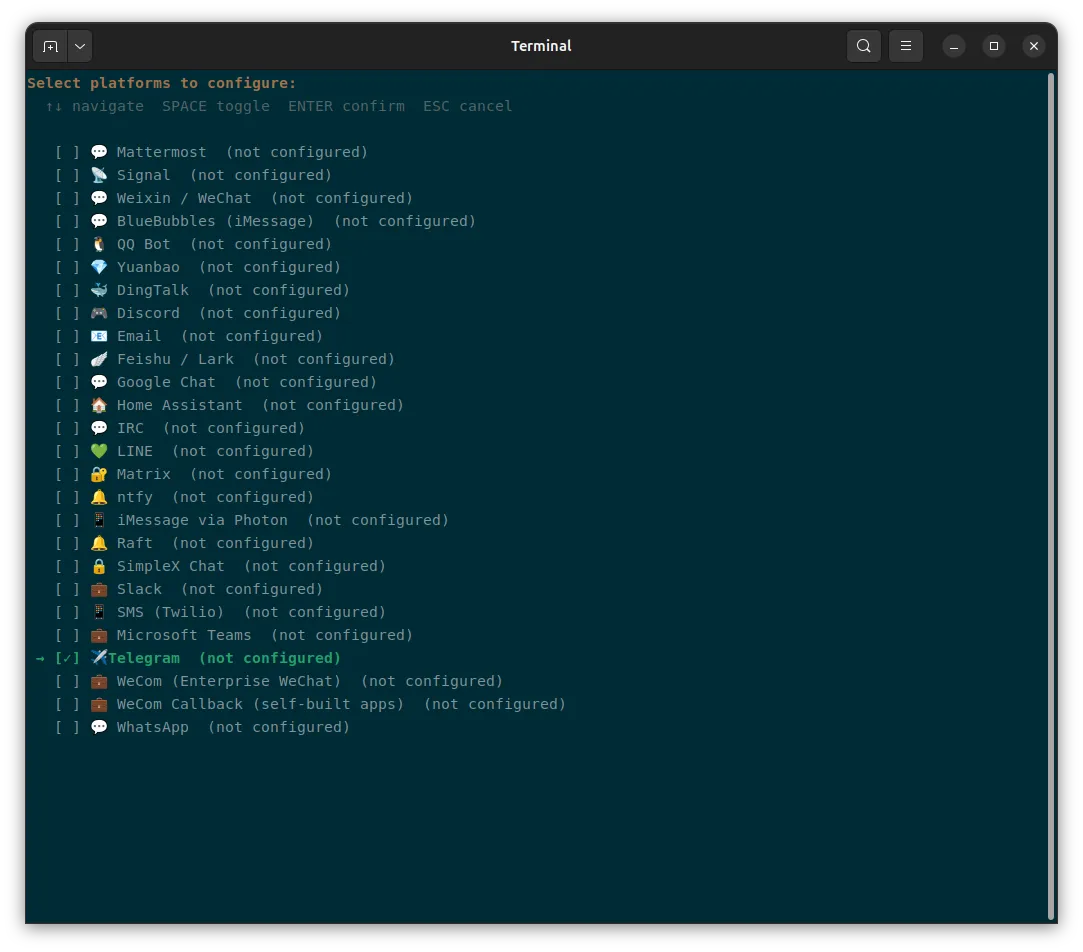Click the terminal vertical scrollbar

pos(1051,496)
